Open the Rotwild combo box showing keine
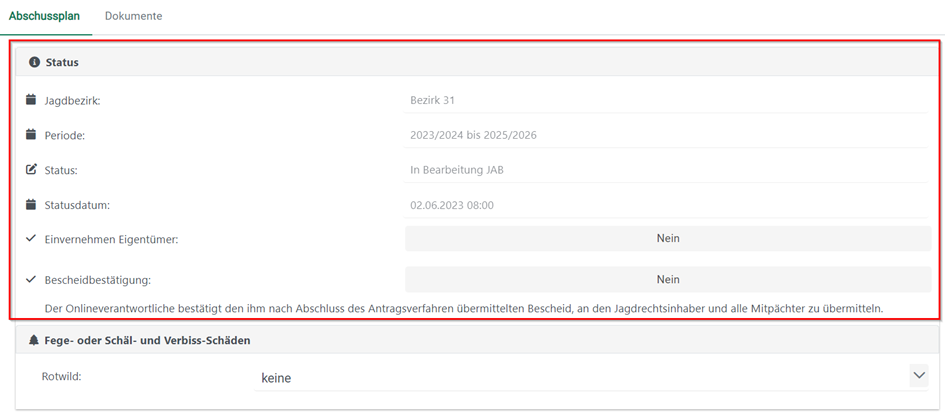This screenshot has width=945, height=415. click(x=580, y=378)
